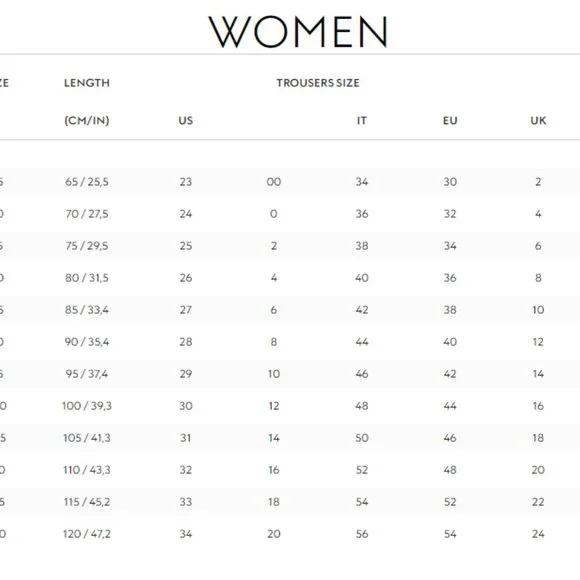This screenshot has width=580, height=580.
Task: Select the (CM/IN) unit subheader
Action: click(87, 121)
